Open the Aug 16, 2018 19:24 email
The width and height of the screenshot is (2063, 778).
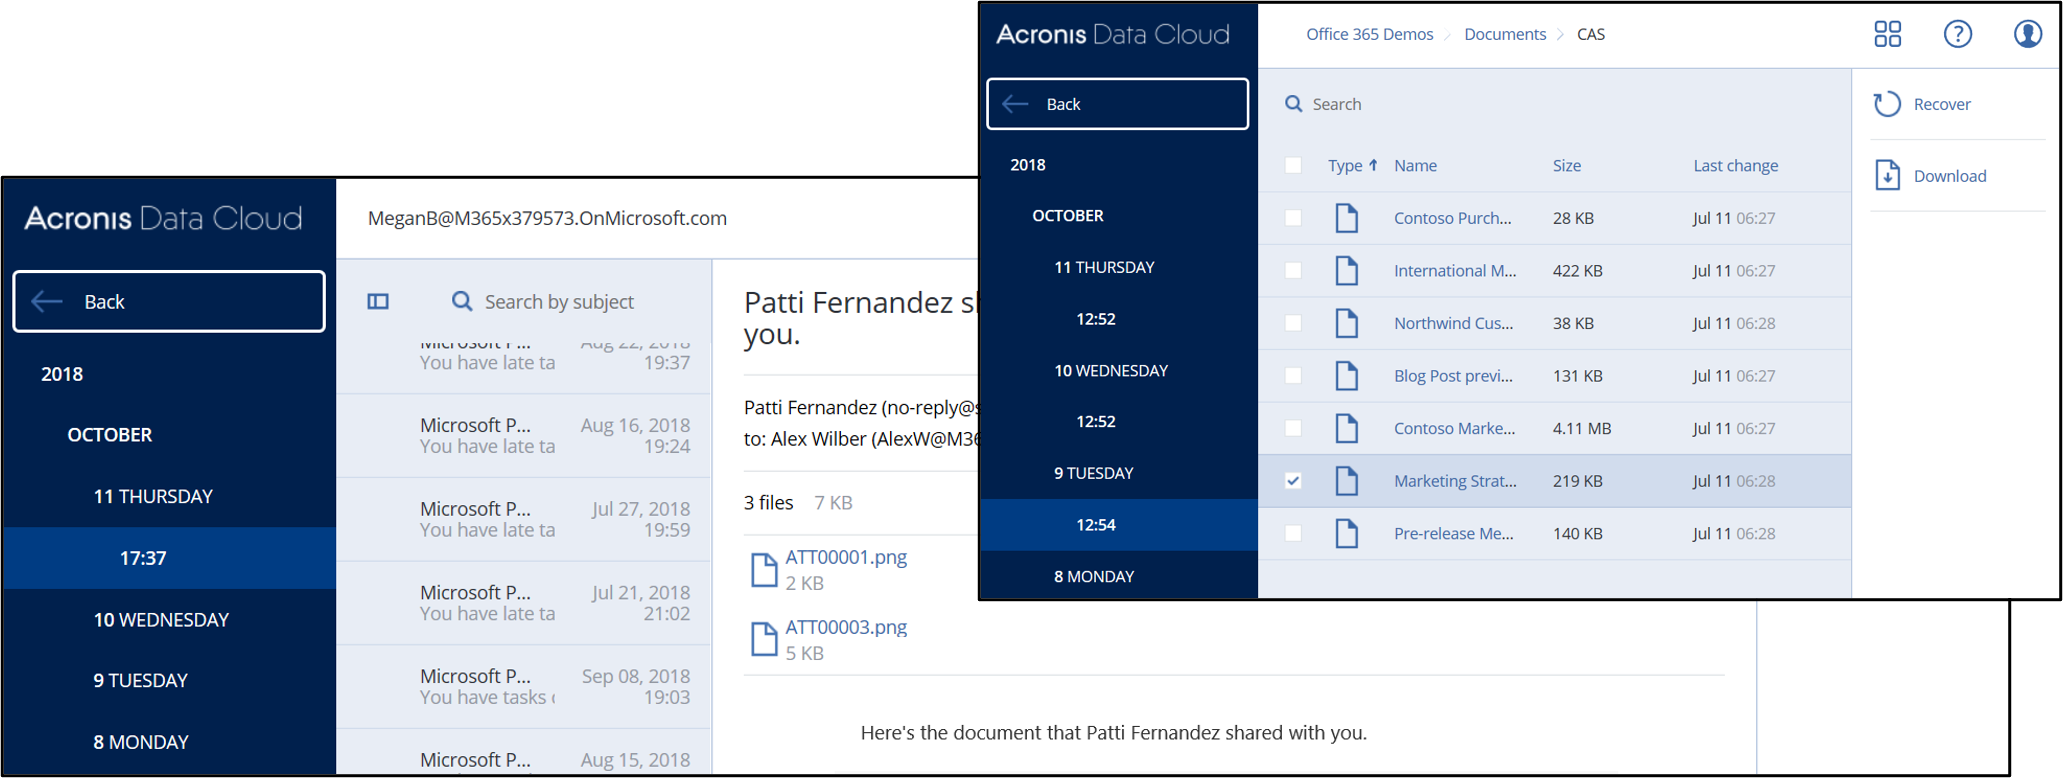(x=524, y=436)
